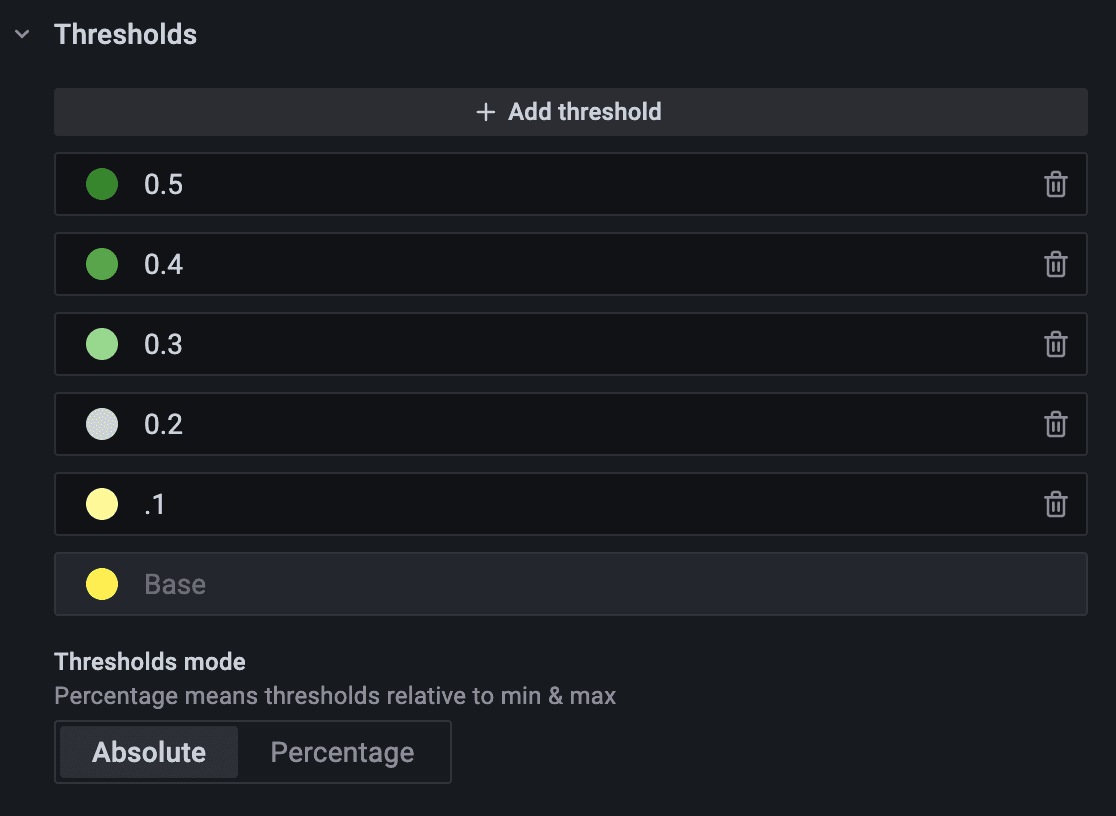Open gray color swatch for 0.2
1116x816 pixels.
click(102, 425)
